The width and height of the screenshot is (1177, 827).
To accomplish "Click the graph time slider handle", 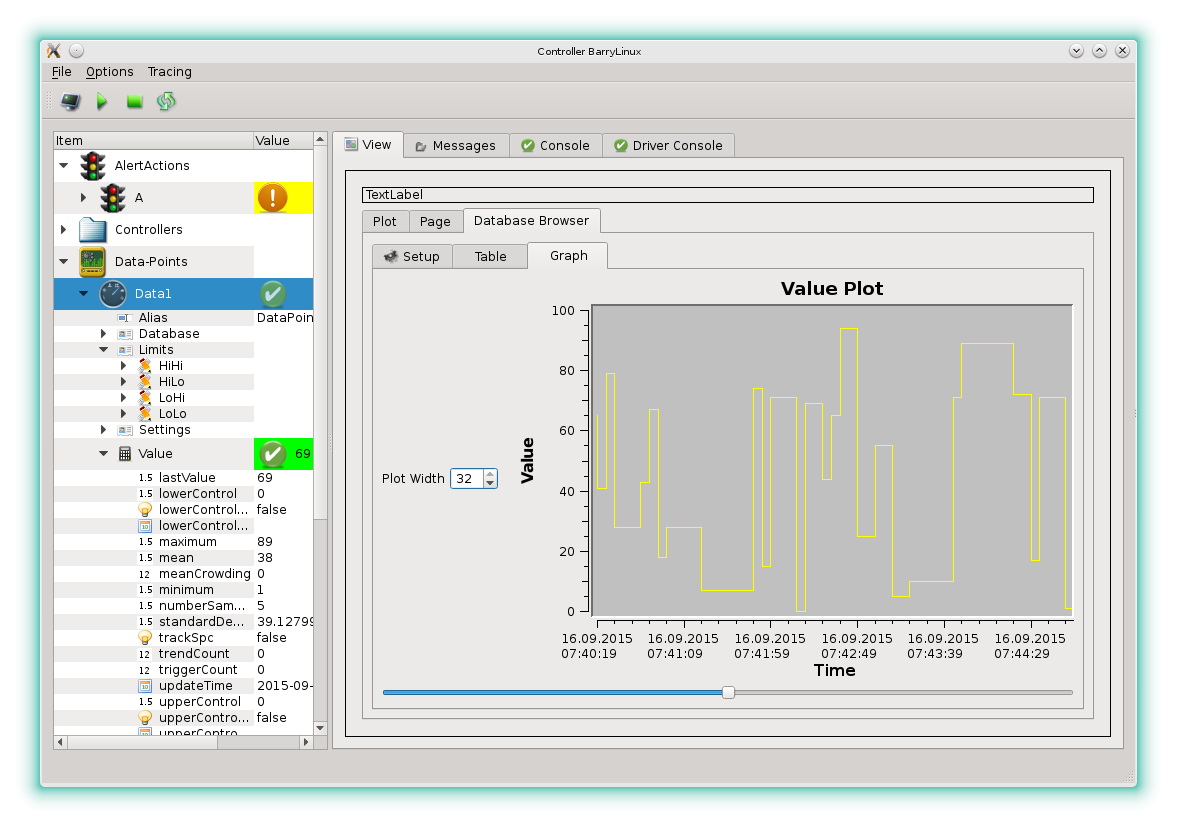I will (x=728, y=693).
